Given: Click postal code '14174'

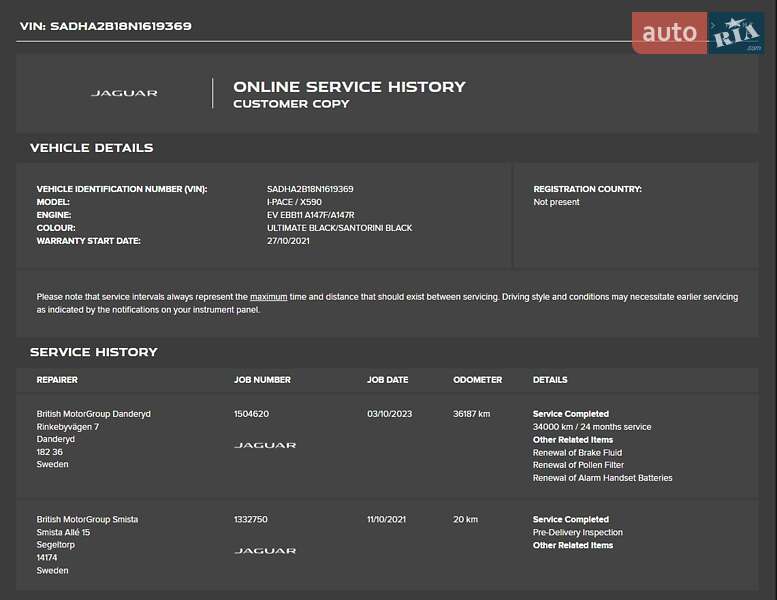Looking at the screenshot, I should click(x=47, y=557).
